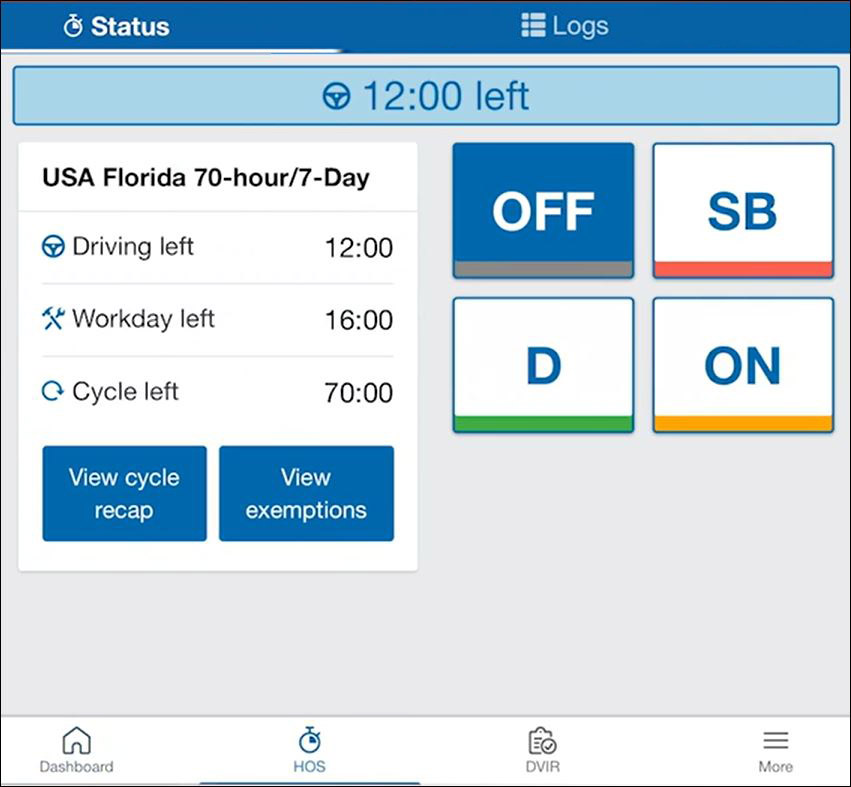851x787 pixels.
Task: Tap the USA Florida 70-hour/7-Day ruleset header
Action: [218, 177]
